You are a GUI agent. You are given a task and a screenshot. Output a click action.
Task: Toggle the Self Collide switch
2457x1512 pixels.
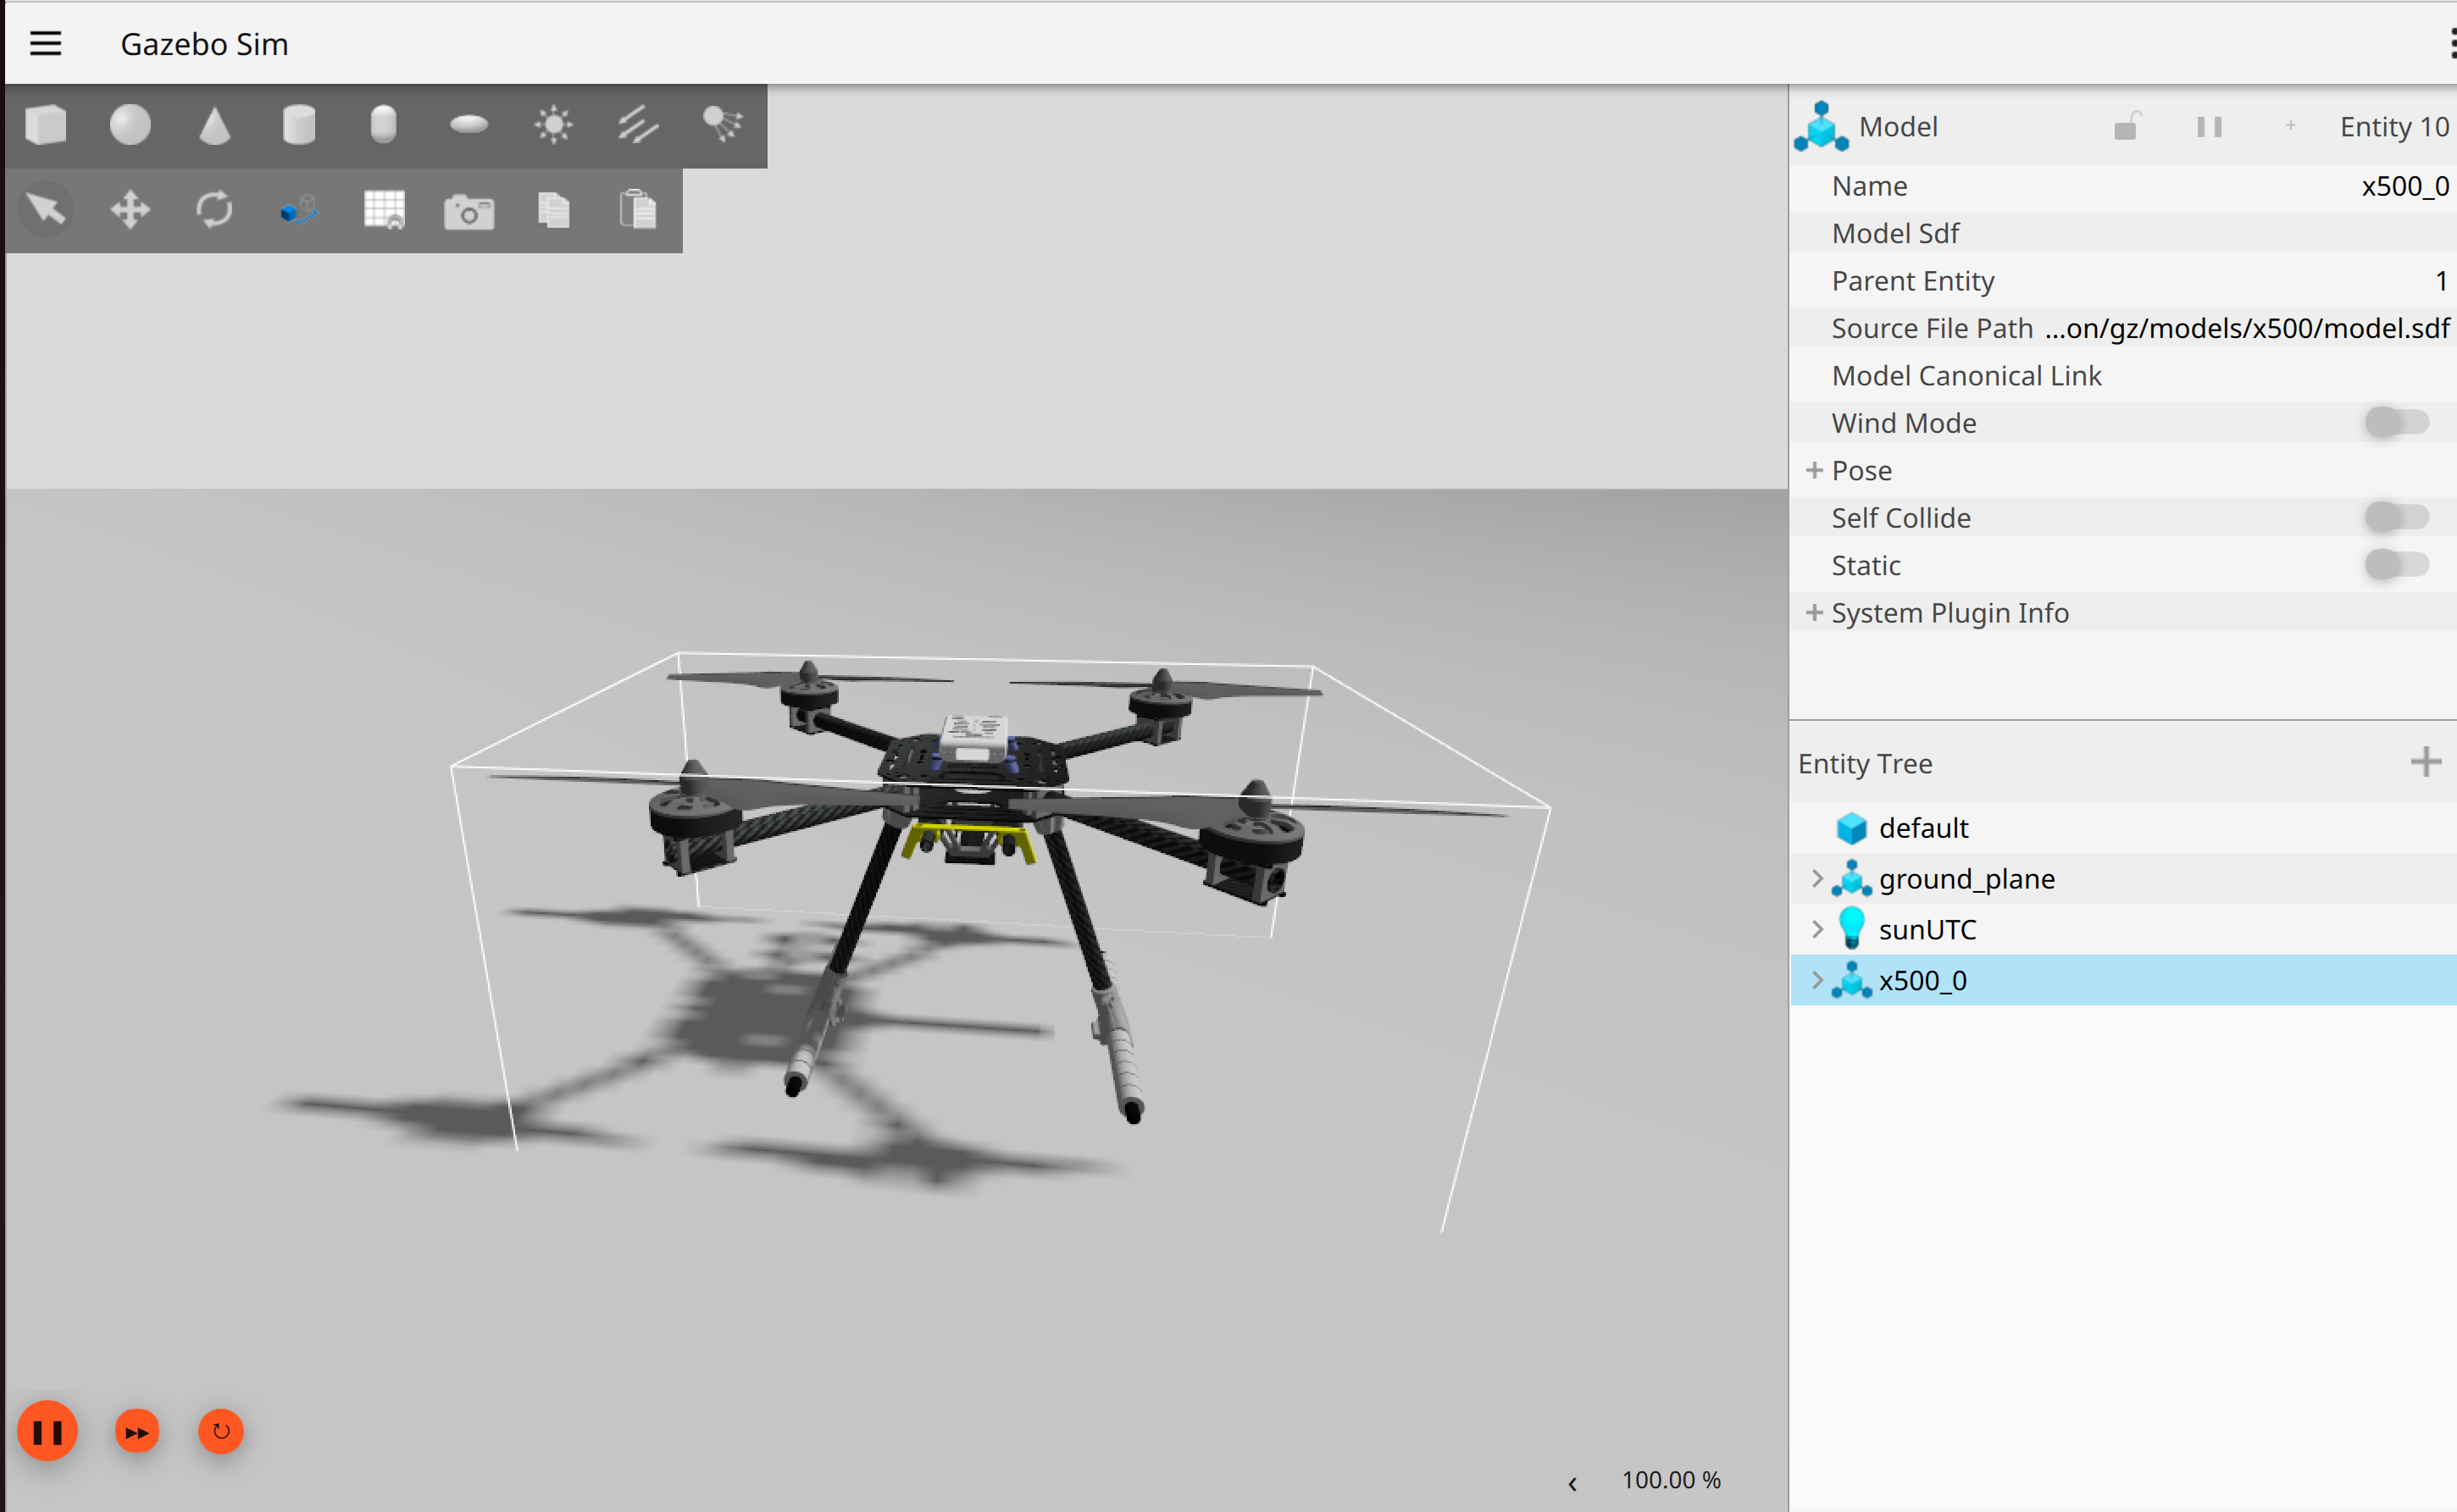[2397, 518]
